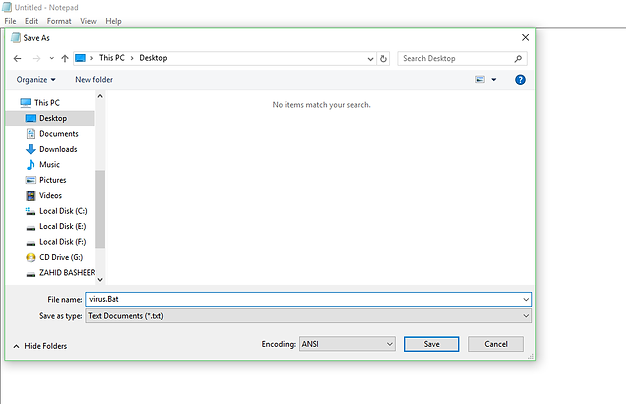Click the Change your view icon

pos(480,79)
